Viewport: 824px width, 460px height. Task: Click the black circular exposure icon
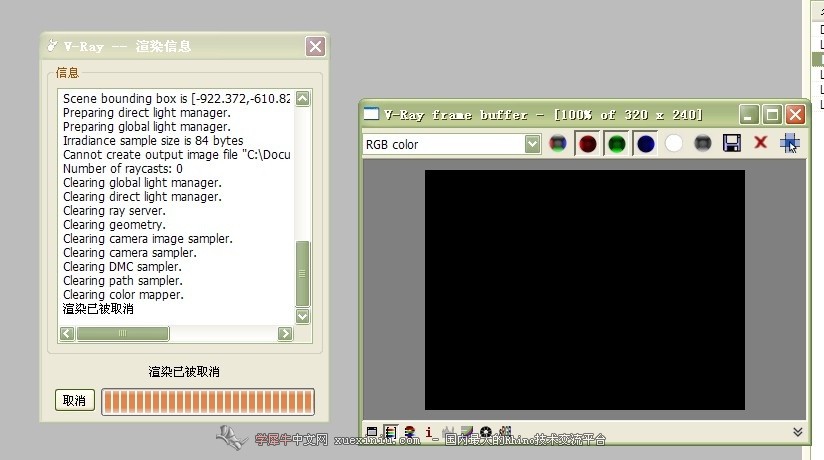(486, 432)
